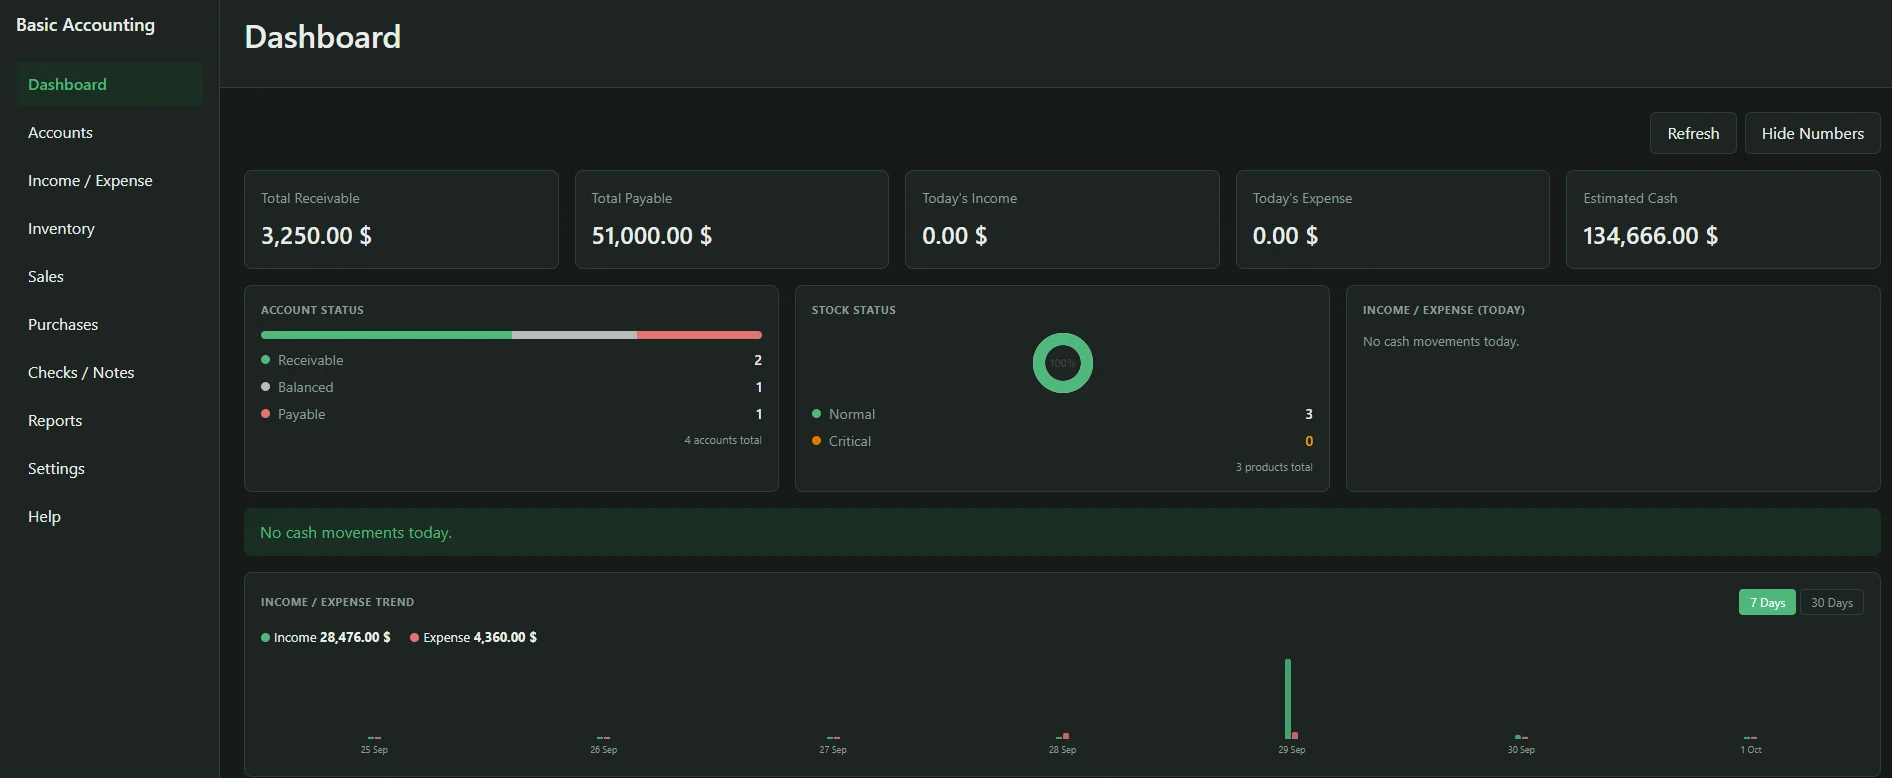The height and width of the screenshot is (778, 1892).
Task: Click the Critical row in Stock Status
Action: (1062, 441)
